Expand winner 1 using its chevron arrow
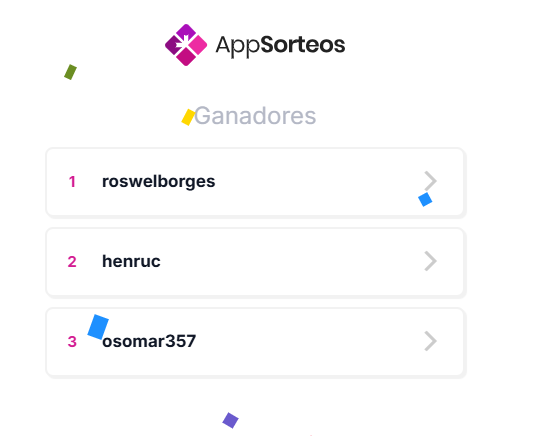This screenshot has width=540, height=436. (430, 181)
